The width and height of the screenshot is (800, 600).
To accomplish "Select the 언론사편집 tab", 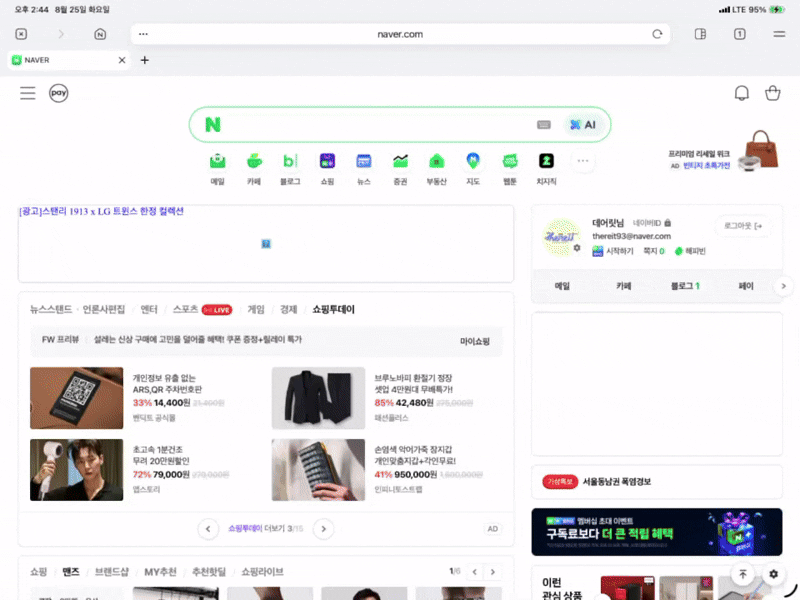I will point(104,310).
